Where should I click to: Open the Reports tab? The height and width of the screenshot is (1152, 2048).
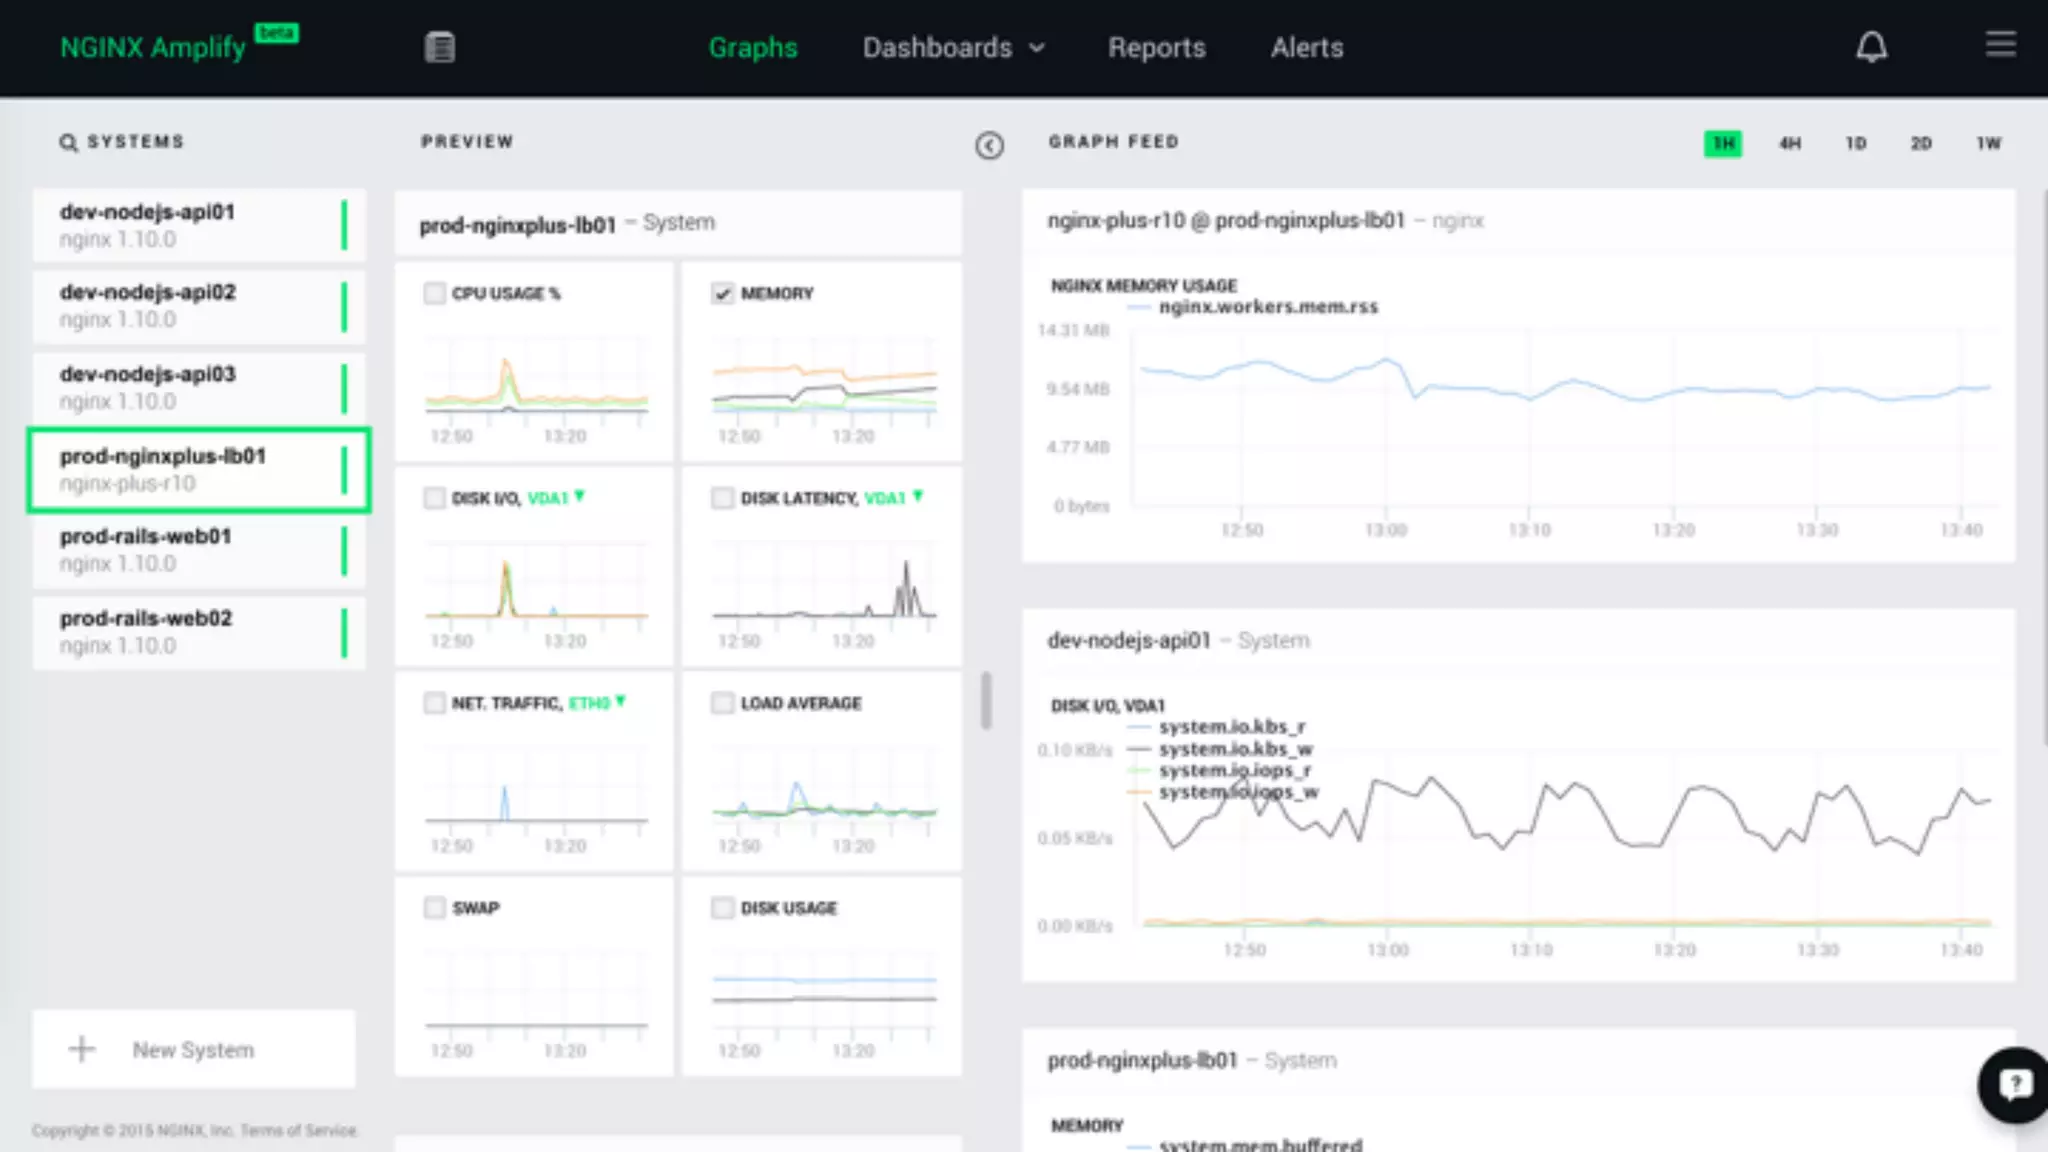[1157, 47]
